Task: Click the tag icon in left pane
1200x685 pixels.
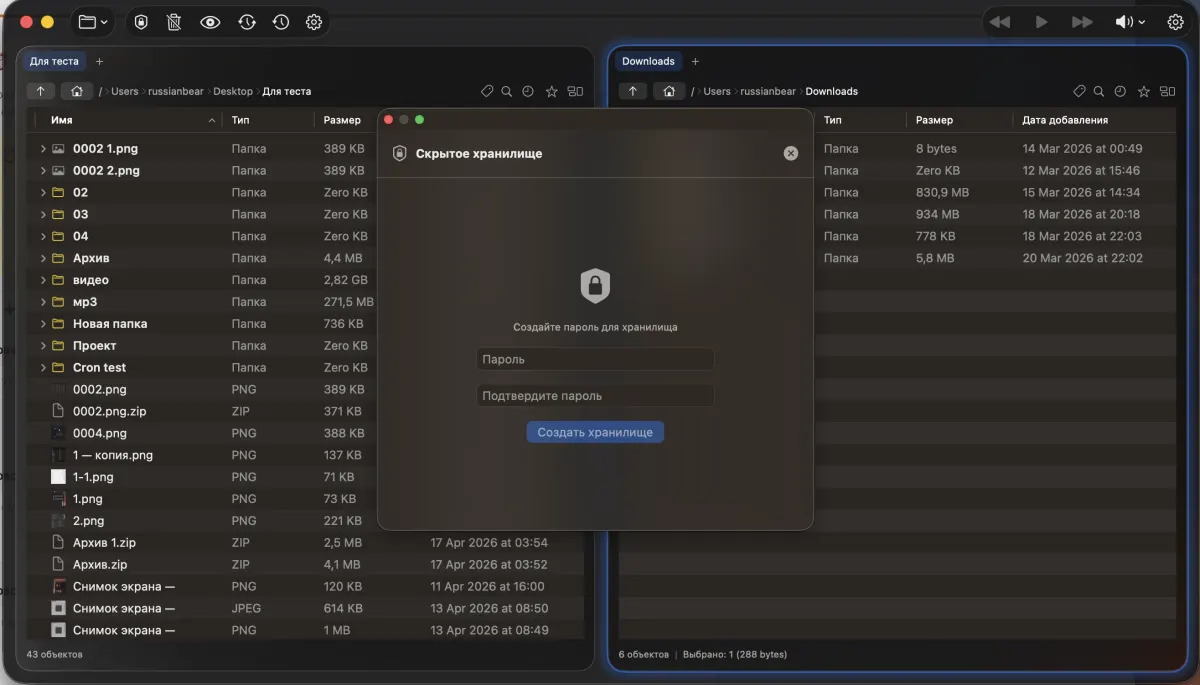Action: 487,91
